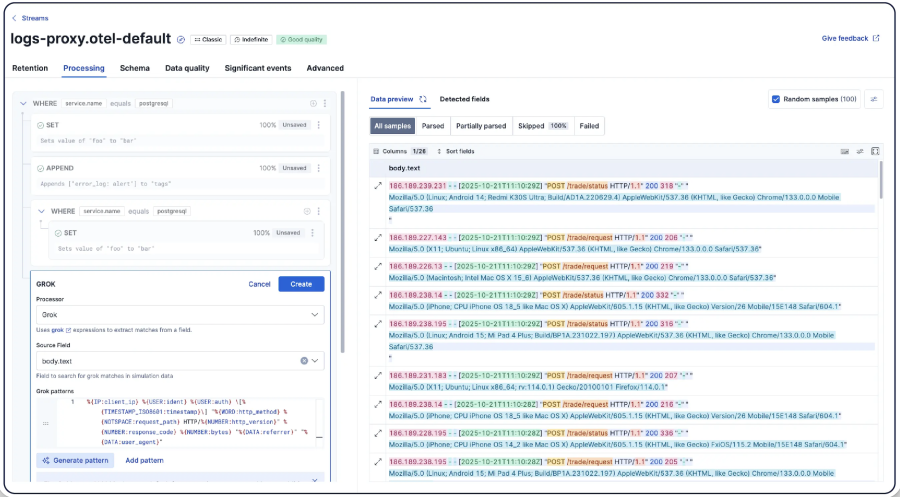Image resolution: width=900 pixels, height=497 pixels.
Task: Filter samples by Parsed
Action: [433, 126]
